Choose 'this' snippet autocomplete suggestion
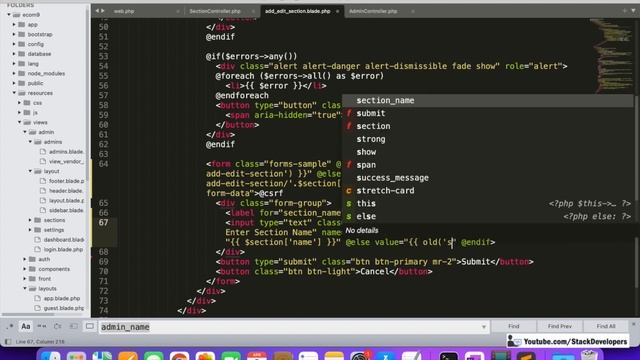 (x=487, y=204)
